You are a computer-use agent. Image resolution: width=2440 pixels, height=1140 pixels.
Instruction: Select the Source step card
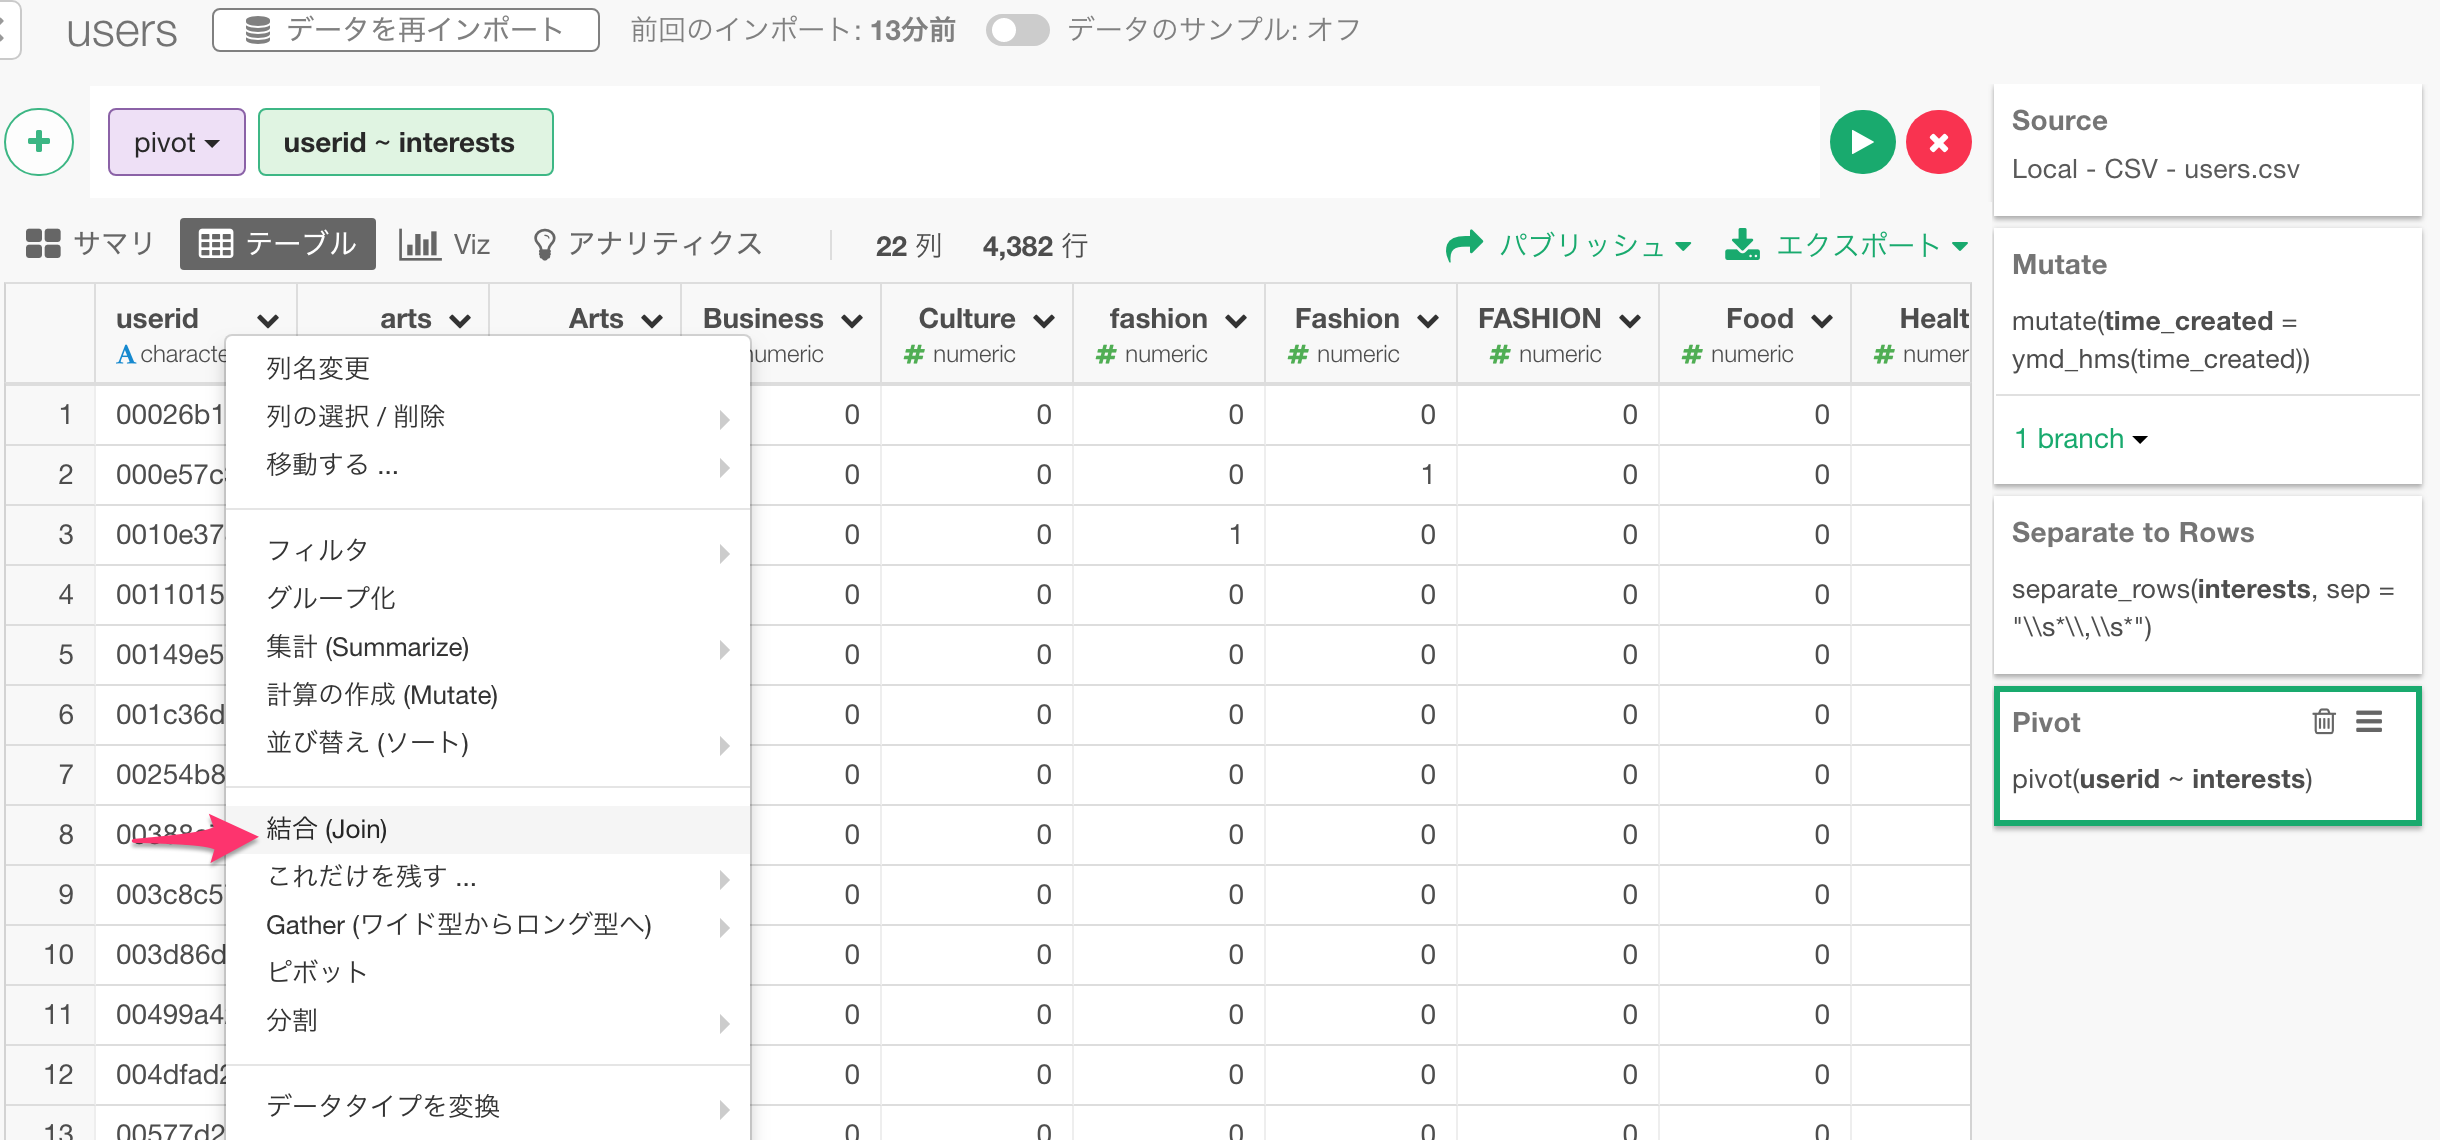pyautogui.click(x=2207, y=150)
